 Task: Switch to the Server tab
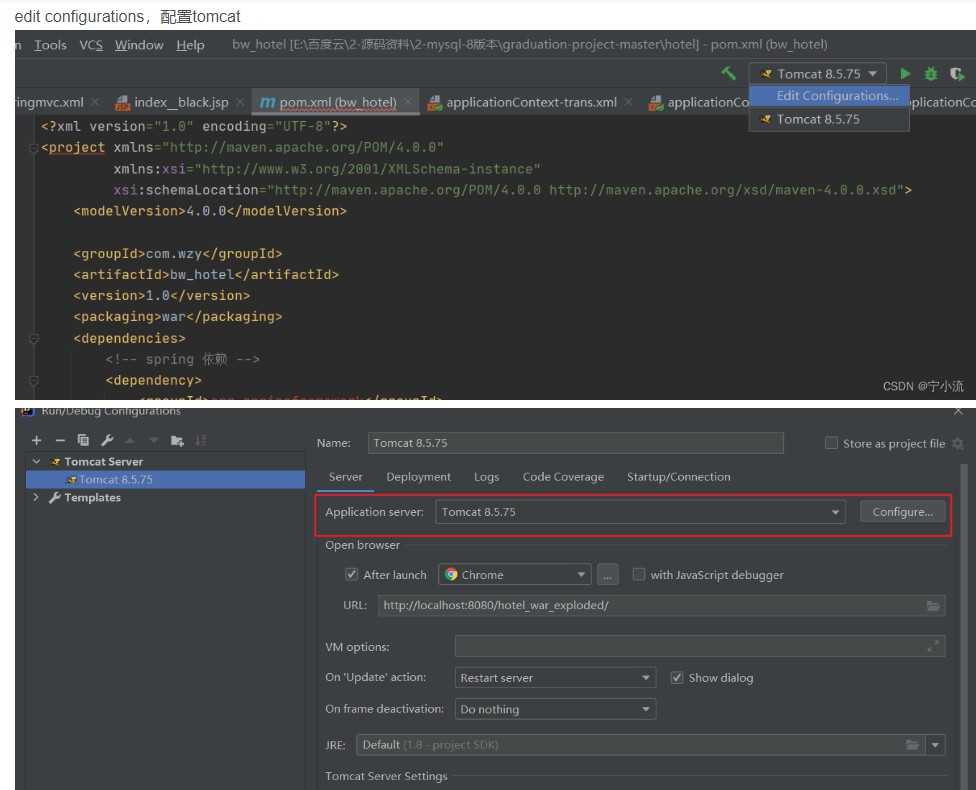pyautogui.click(x=345, y=477)
